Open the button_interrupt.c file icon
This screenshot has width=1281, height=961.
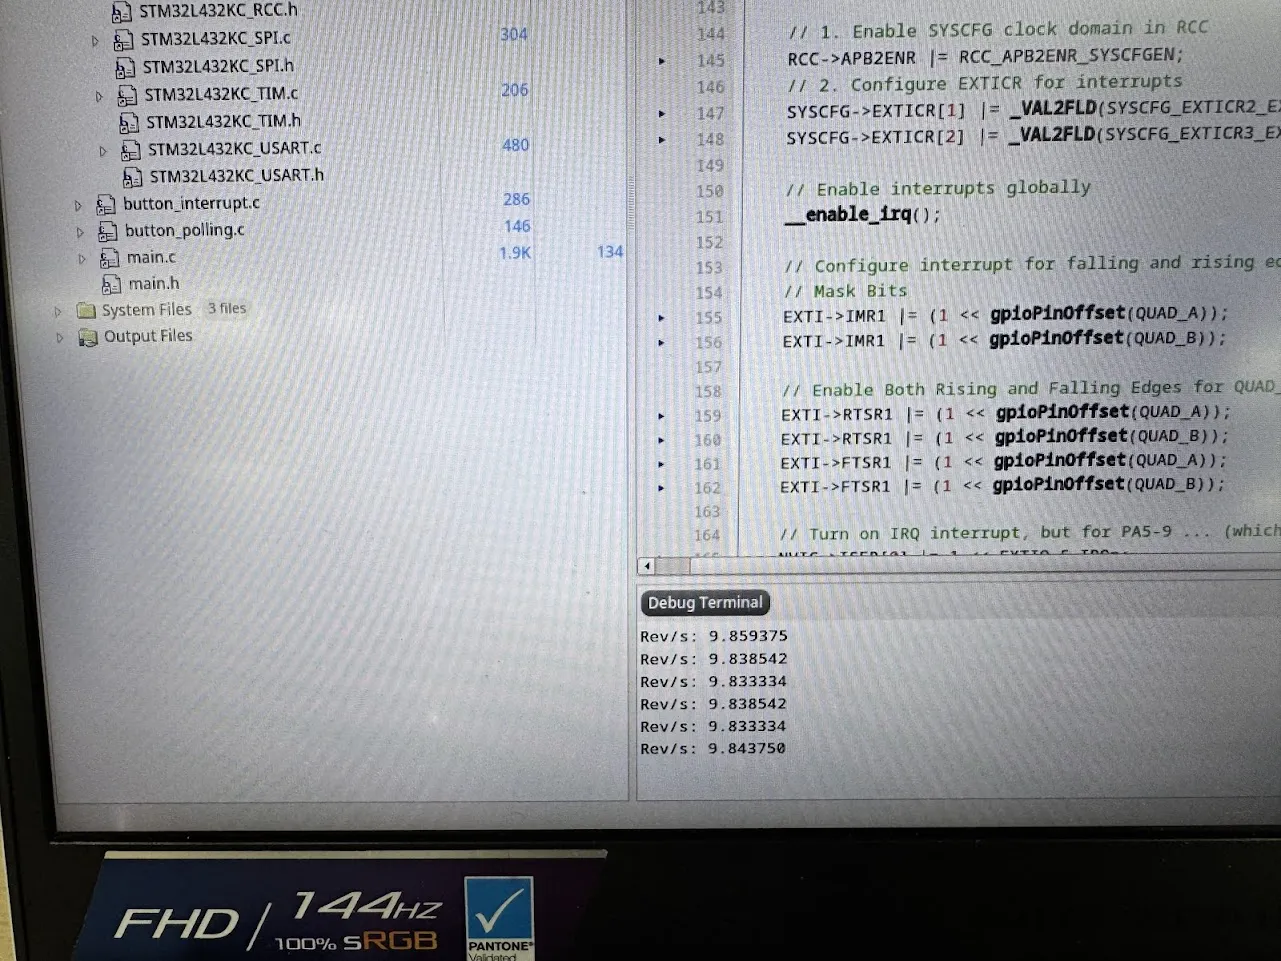pyautogui.click(x=106, y=203)
